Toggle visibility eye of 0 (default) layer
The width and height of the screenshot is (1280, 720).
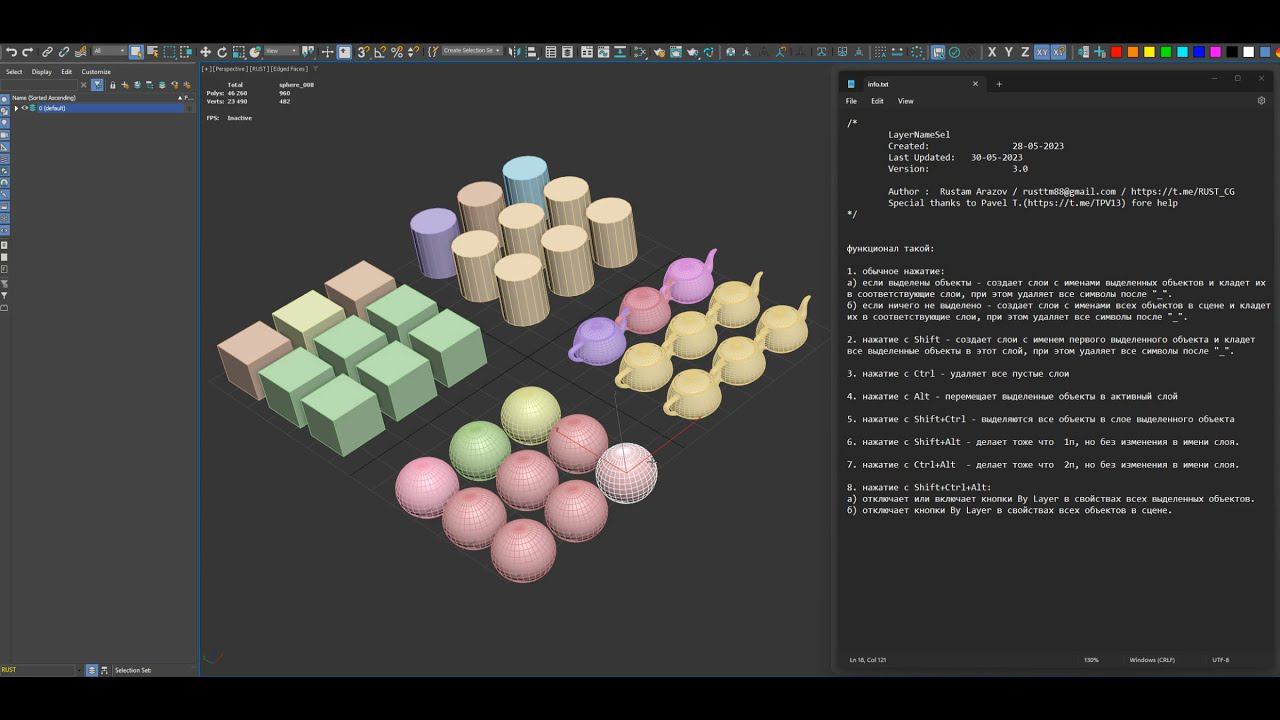(x=24, y=108)
